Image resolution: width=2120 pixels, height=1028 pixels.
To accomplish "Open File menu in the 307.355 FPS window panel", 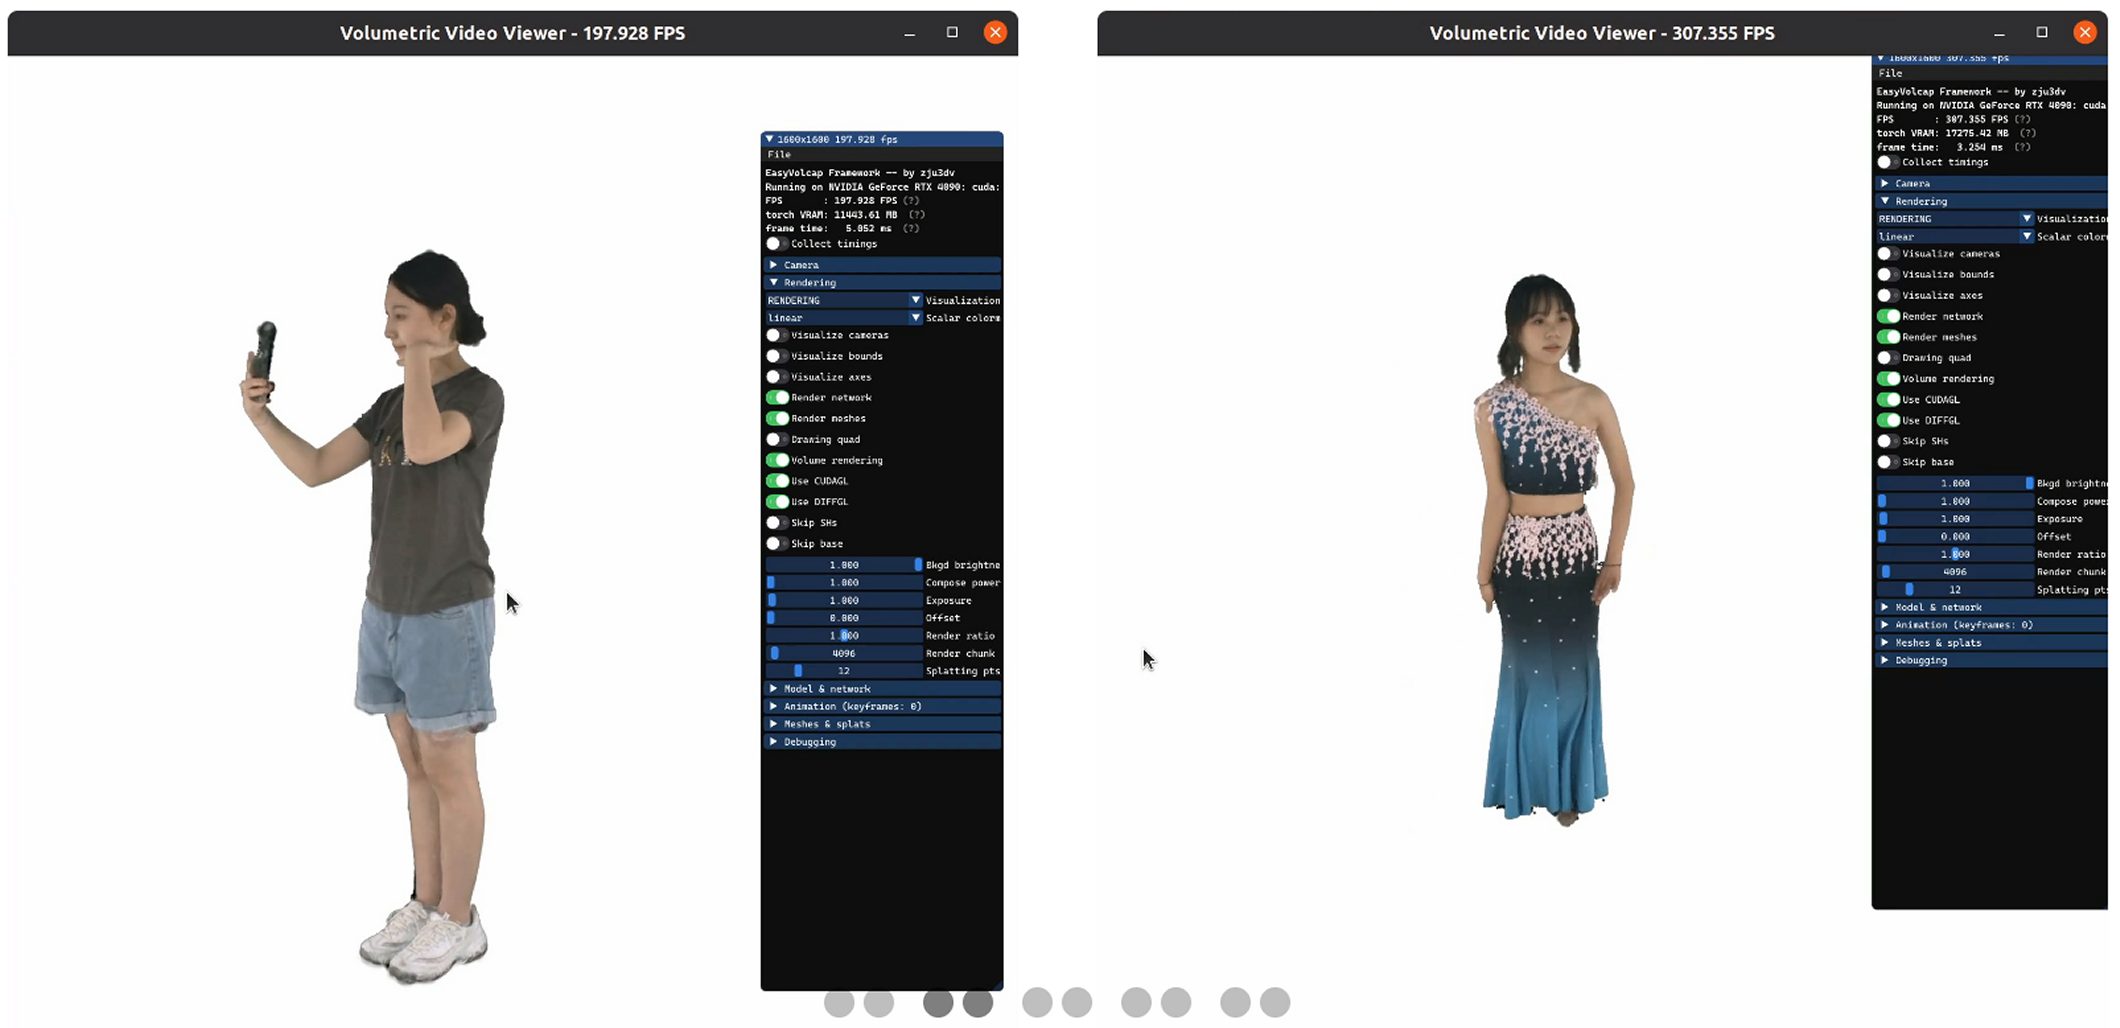I will pos(1890,74).
